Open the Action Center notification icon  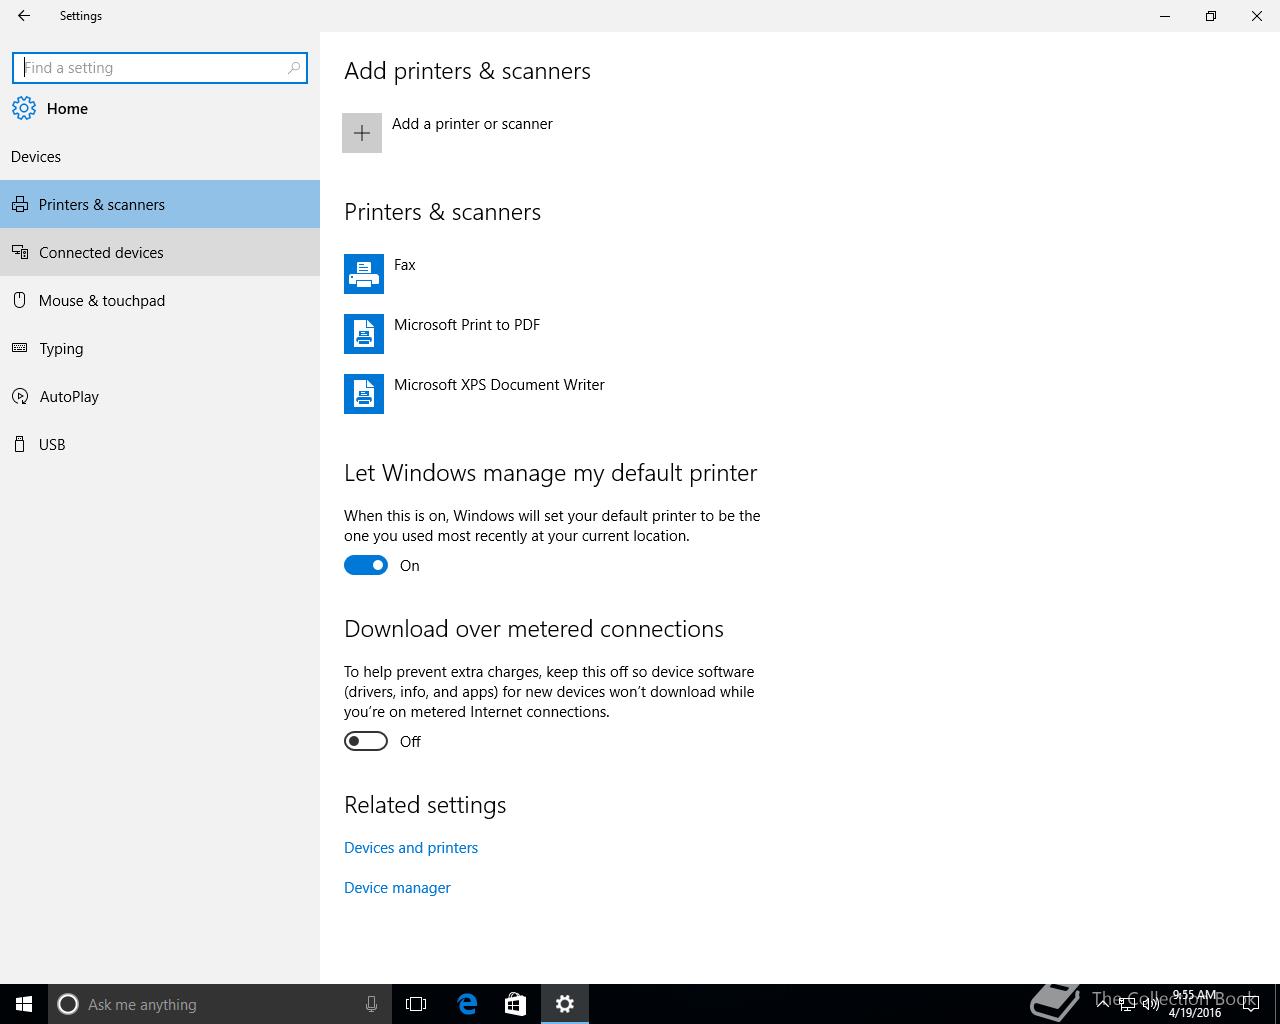click(x=1250, y=1004)
